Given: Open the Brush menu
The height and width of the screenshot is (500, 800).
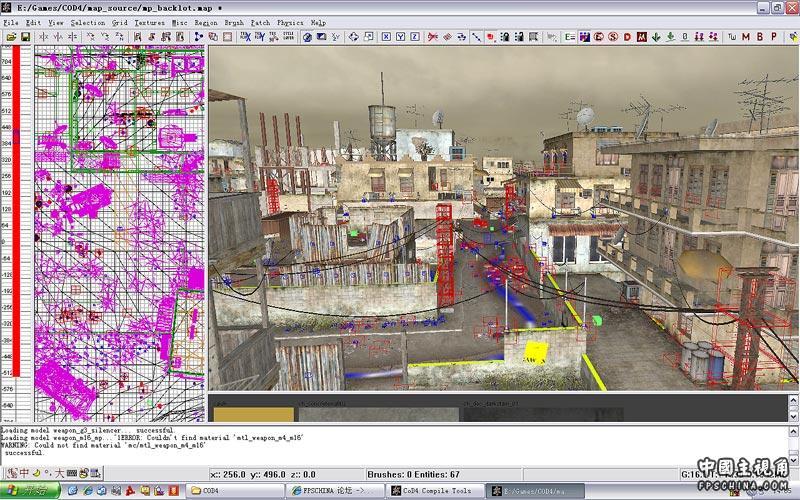Looking at the screenshot, I should 234,22.
